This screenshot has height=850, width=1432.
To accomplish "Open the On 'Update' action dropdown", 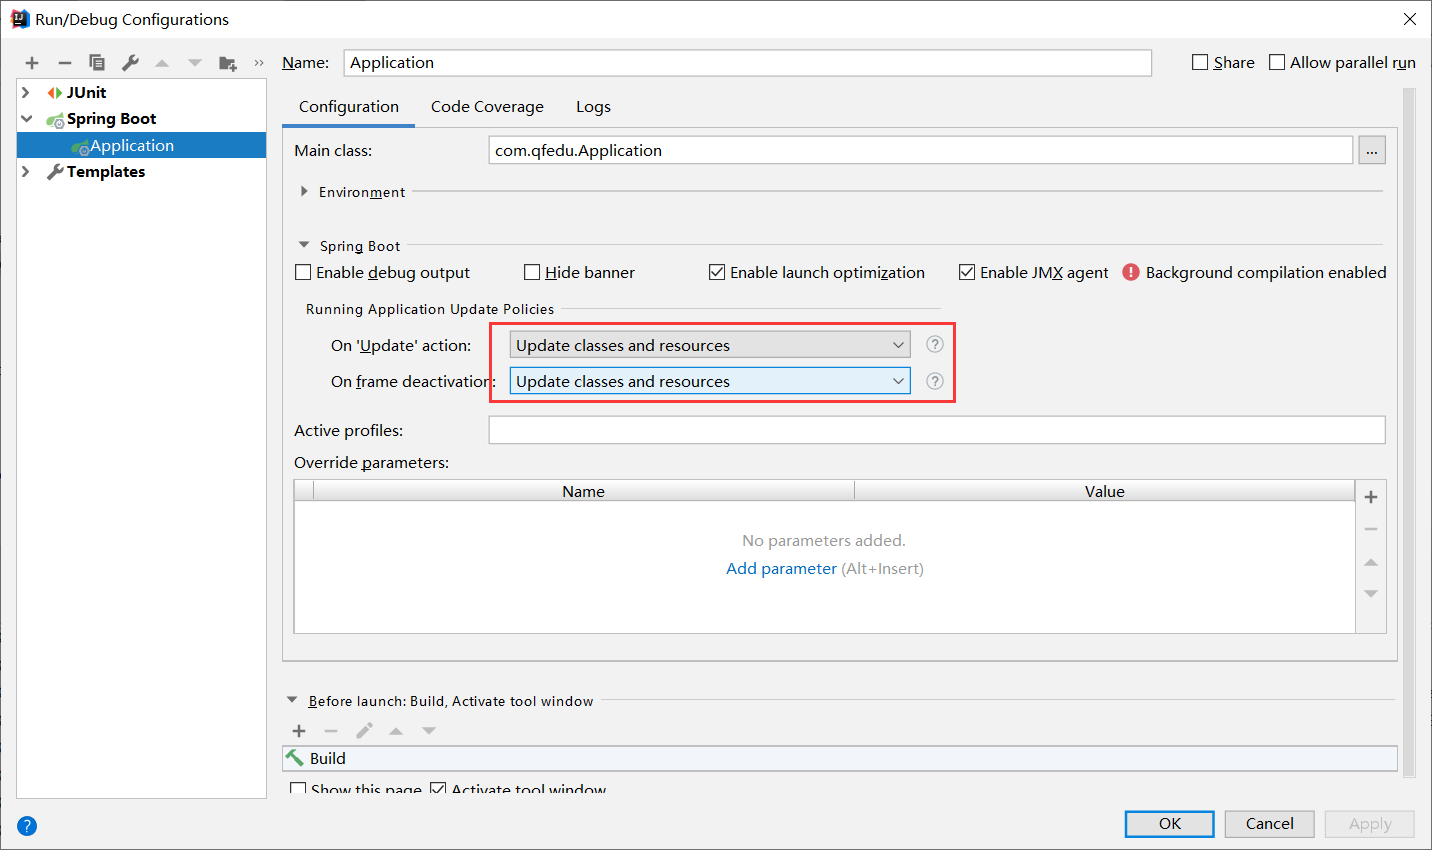I will click(x=709, y=345).
